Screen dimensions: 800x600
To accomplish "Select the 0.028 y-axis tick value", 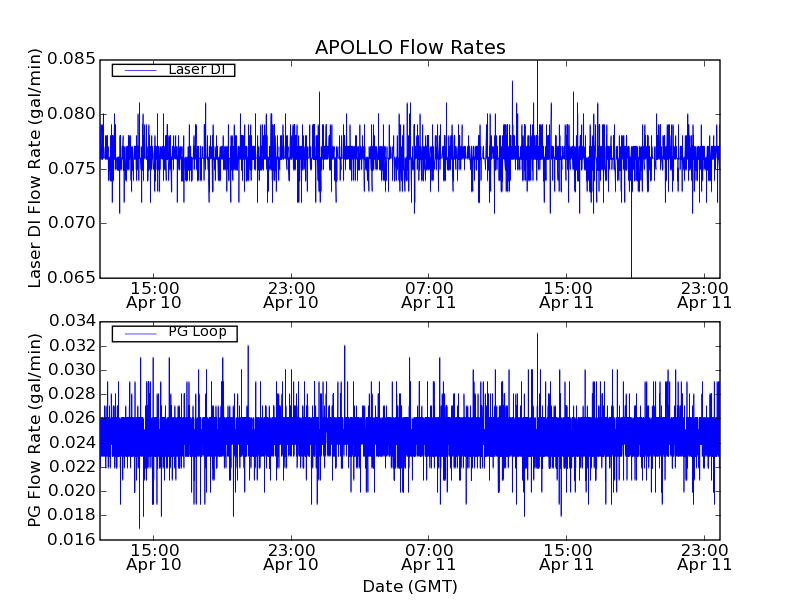I will pos(72,394).
